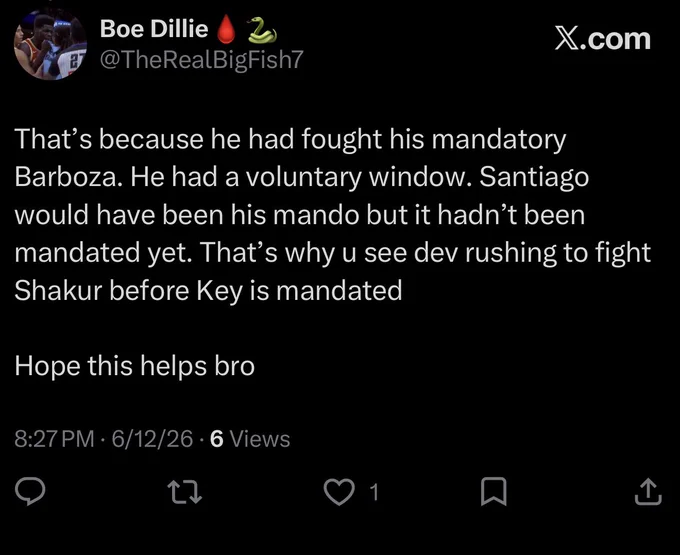Click the like count number 1
Screen dimensions: 680x555
[x=374, y=492]
